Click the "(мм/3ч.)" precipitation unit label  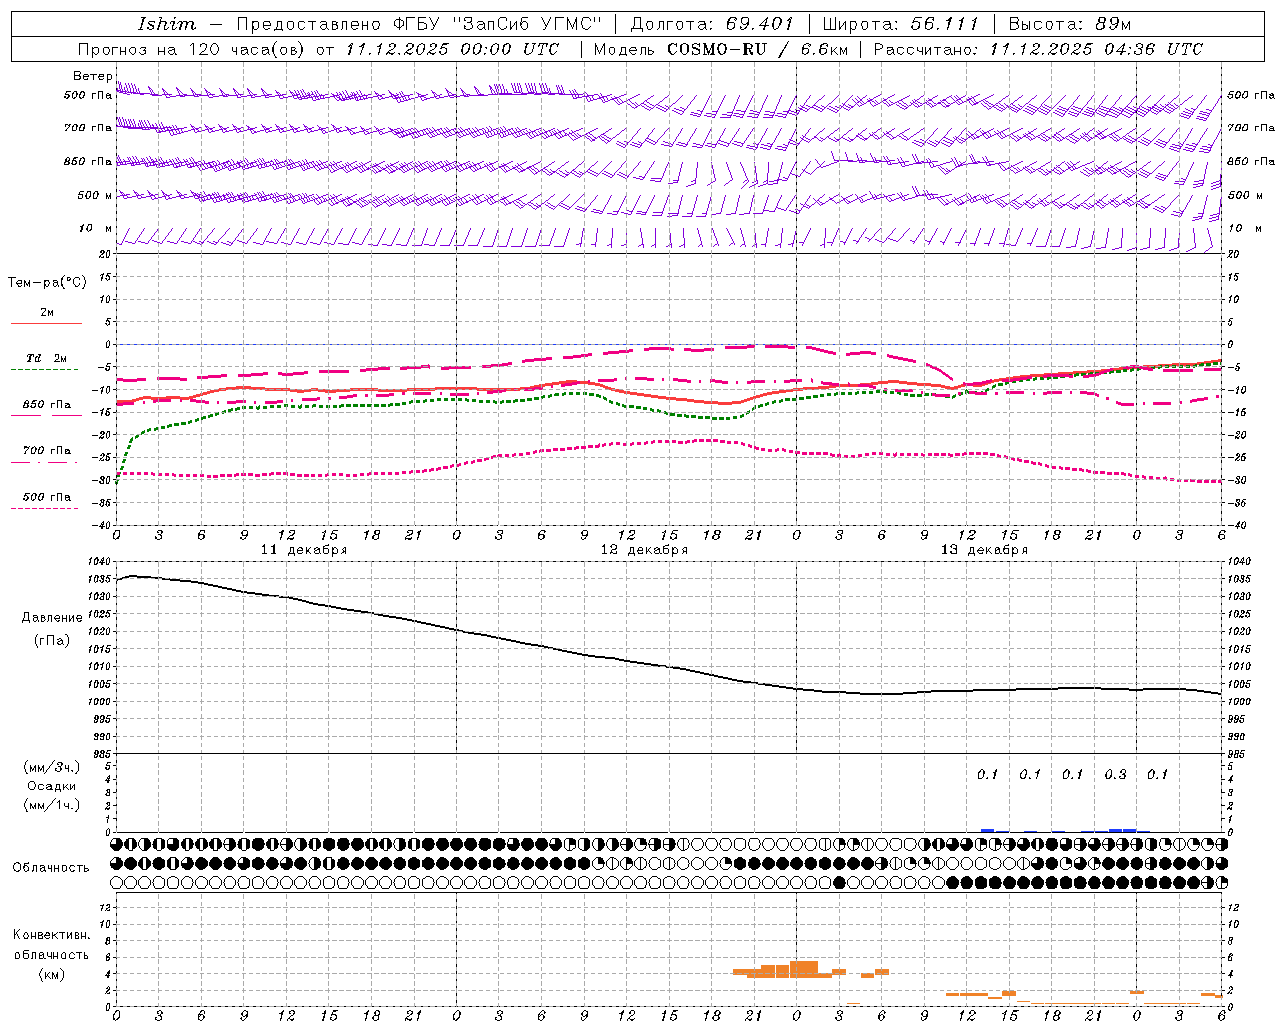click(x=52, y=767)
